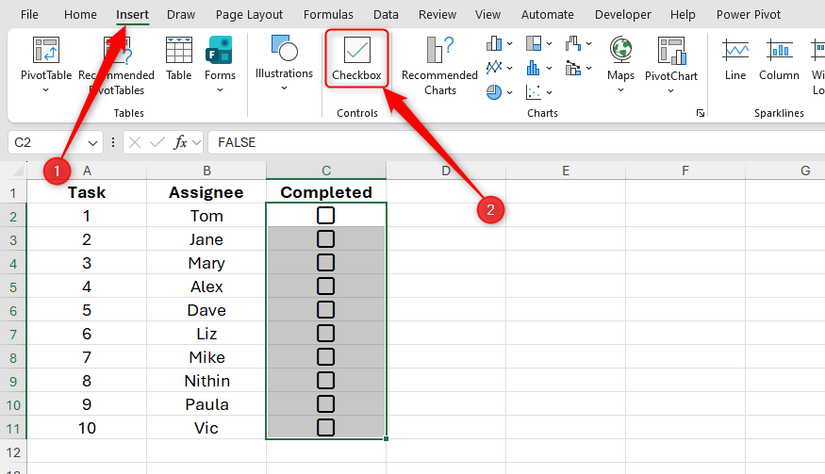Switch to the Power Pivot tab
This screenshot has width=825, height=474.
tap(748, 15)
